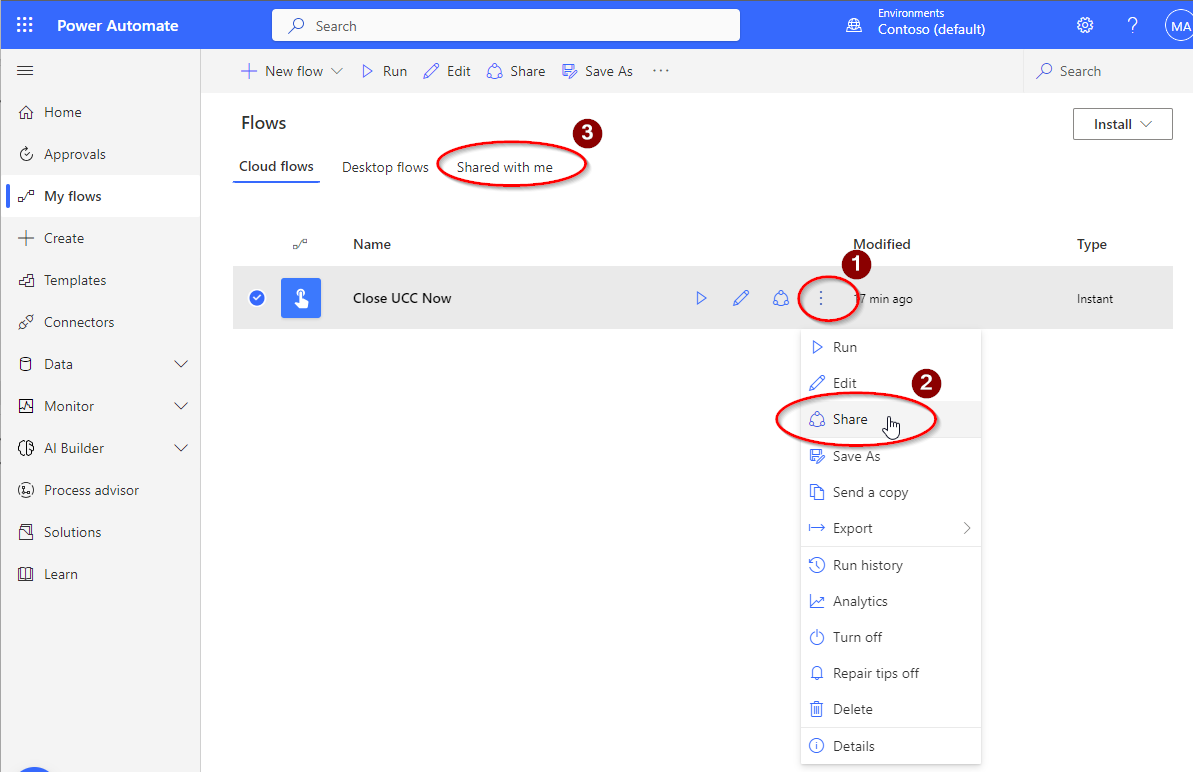
Task: Open the app launcher waffle icon
Action: [x=24, y=25]
